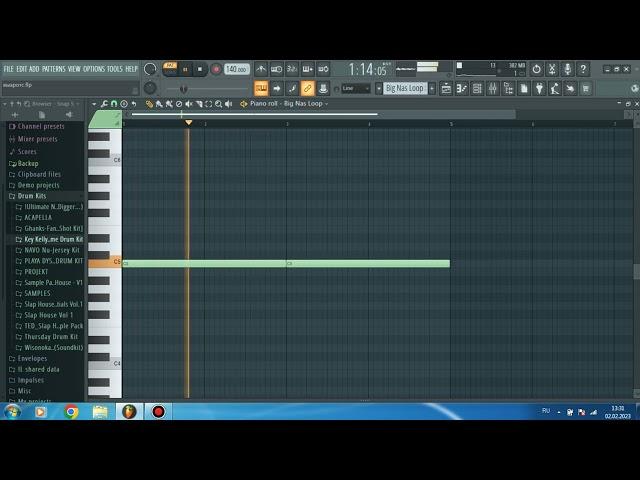
Task: Open the Big Nas Loop pattern selector
Action: [405, 89]
